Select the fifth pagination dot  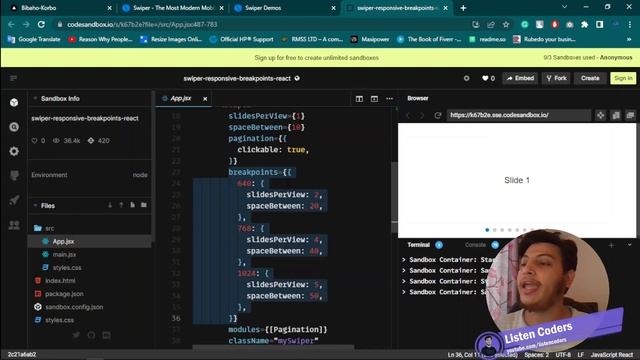[x=517, y=230]
